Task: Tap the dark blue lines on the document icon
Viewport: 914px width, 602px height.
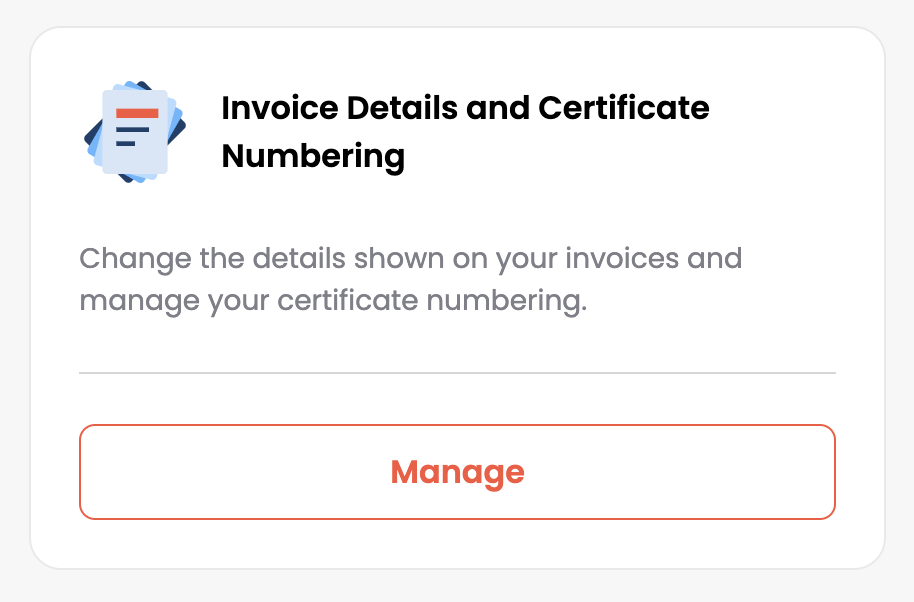Action: pos(132,136)
